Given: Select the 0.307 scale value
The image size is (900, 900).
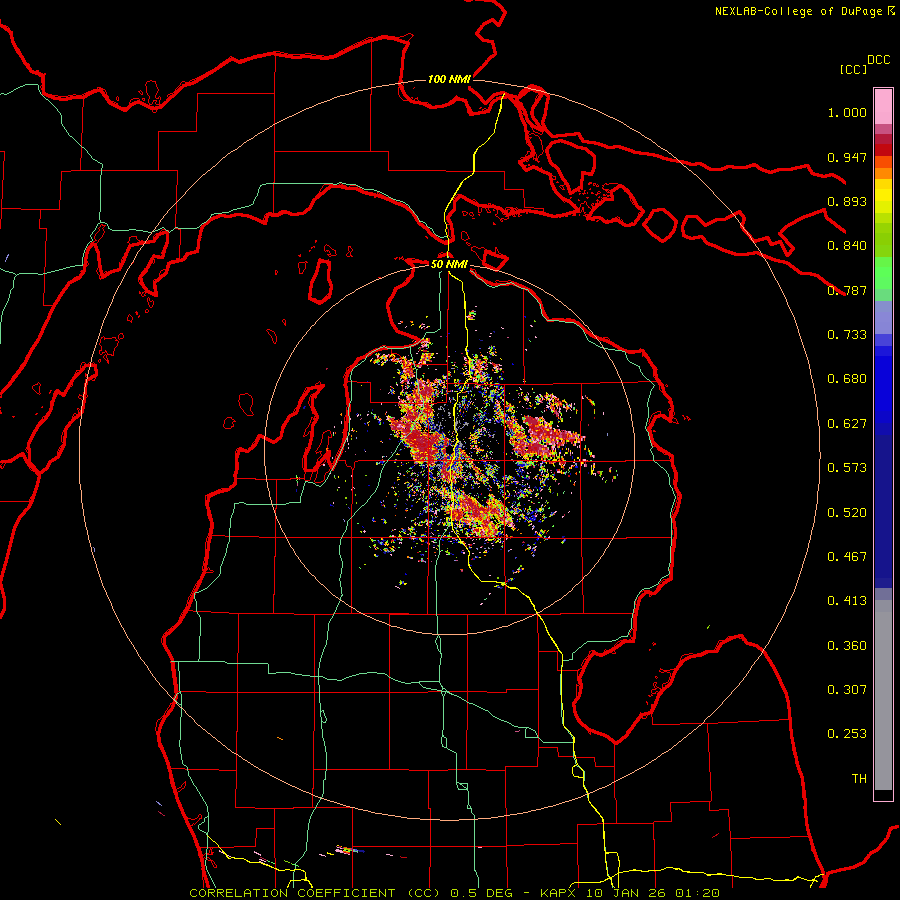Looking at the screenshot, I should [x=847, y=690].
